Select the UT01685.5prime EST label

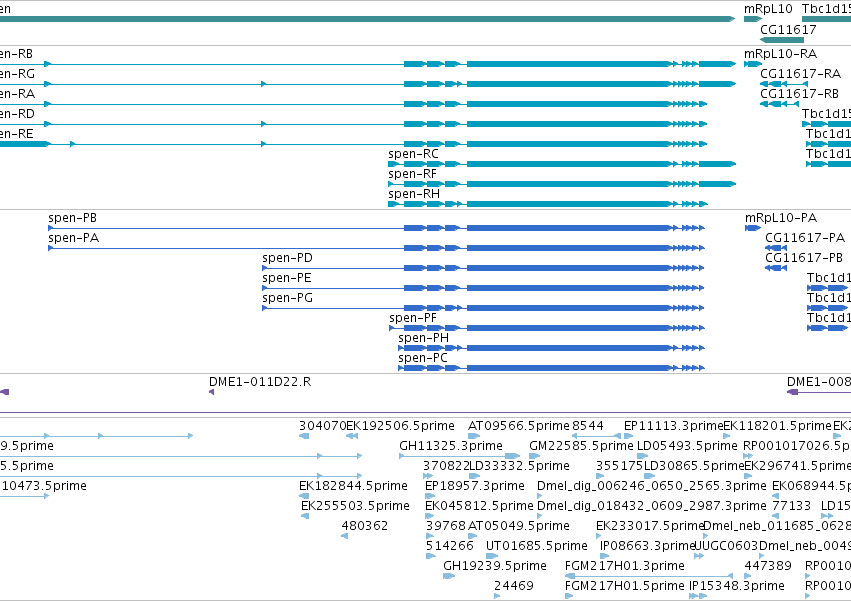[x=537, y=546]
